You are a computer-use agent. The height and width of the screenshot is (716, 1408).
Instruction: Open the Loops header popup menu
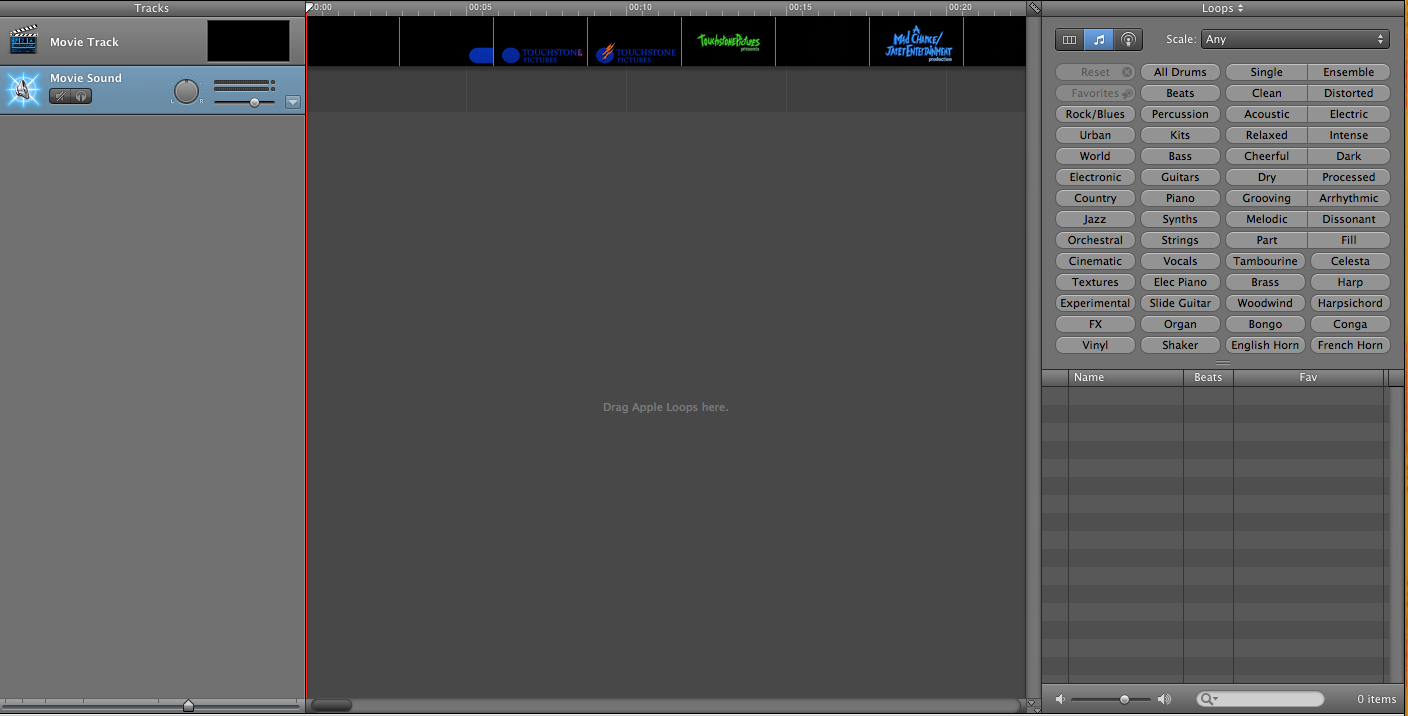pos(1222,8)
